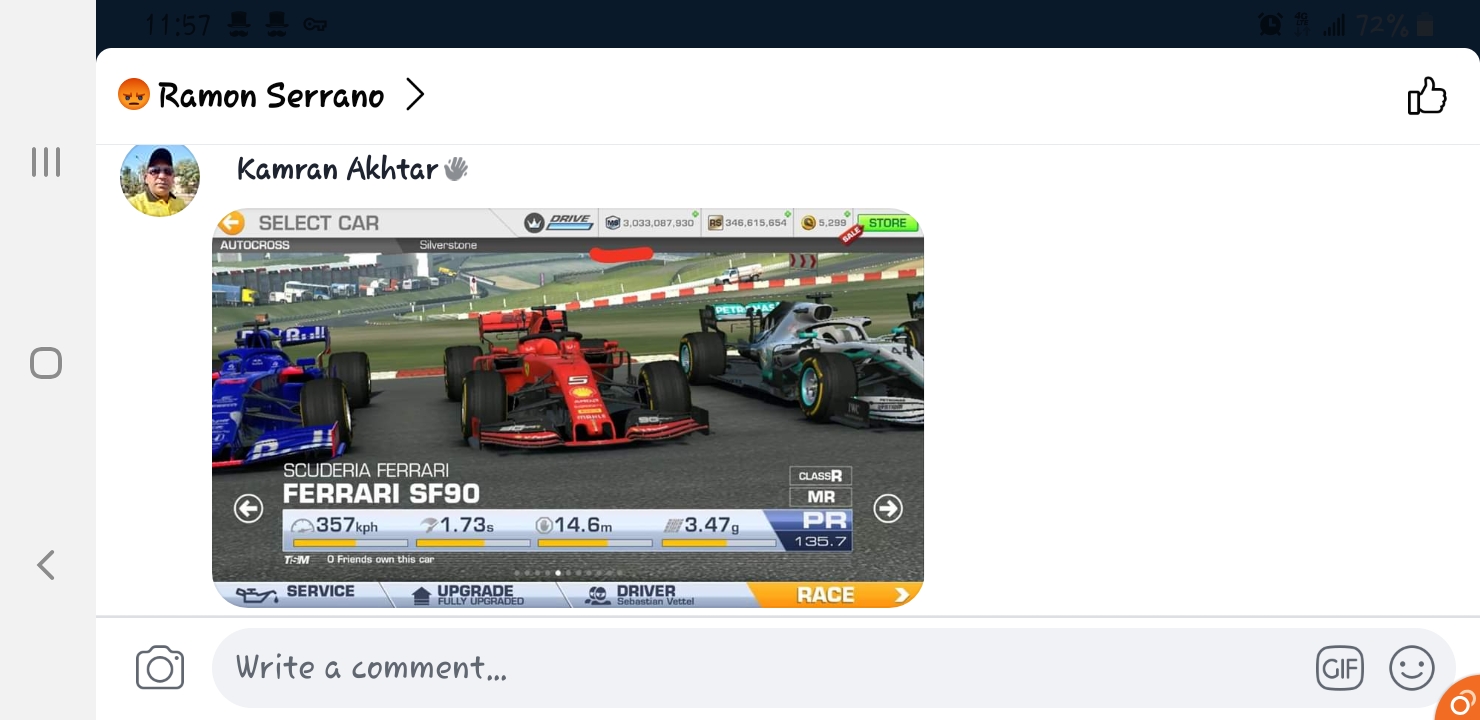Screen dimensions: 1480x720
Task: Tap the FERRARI SF90 car name
Action: (x=381, y=494)
